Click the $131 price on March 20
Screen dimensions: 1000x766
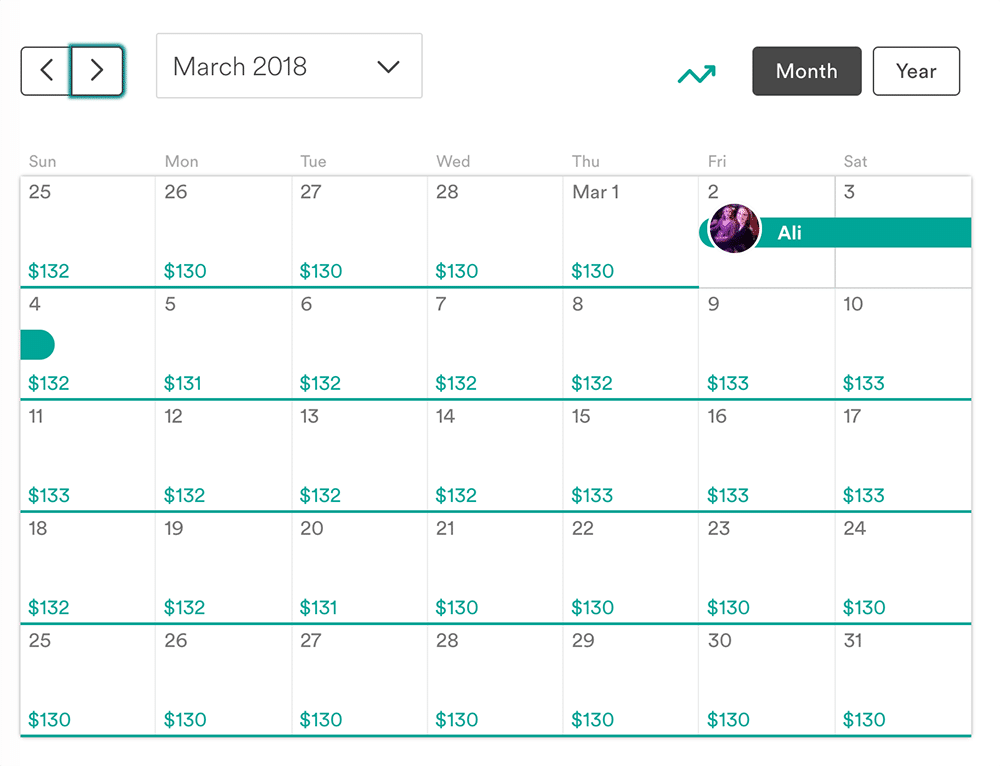pos(318,607)
